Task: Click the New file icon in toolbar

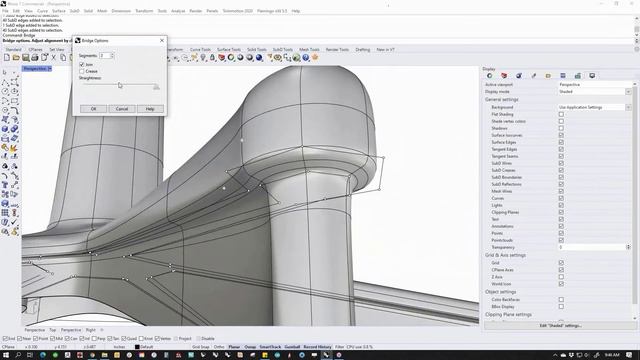Action: tap(7, 58)
